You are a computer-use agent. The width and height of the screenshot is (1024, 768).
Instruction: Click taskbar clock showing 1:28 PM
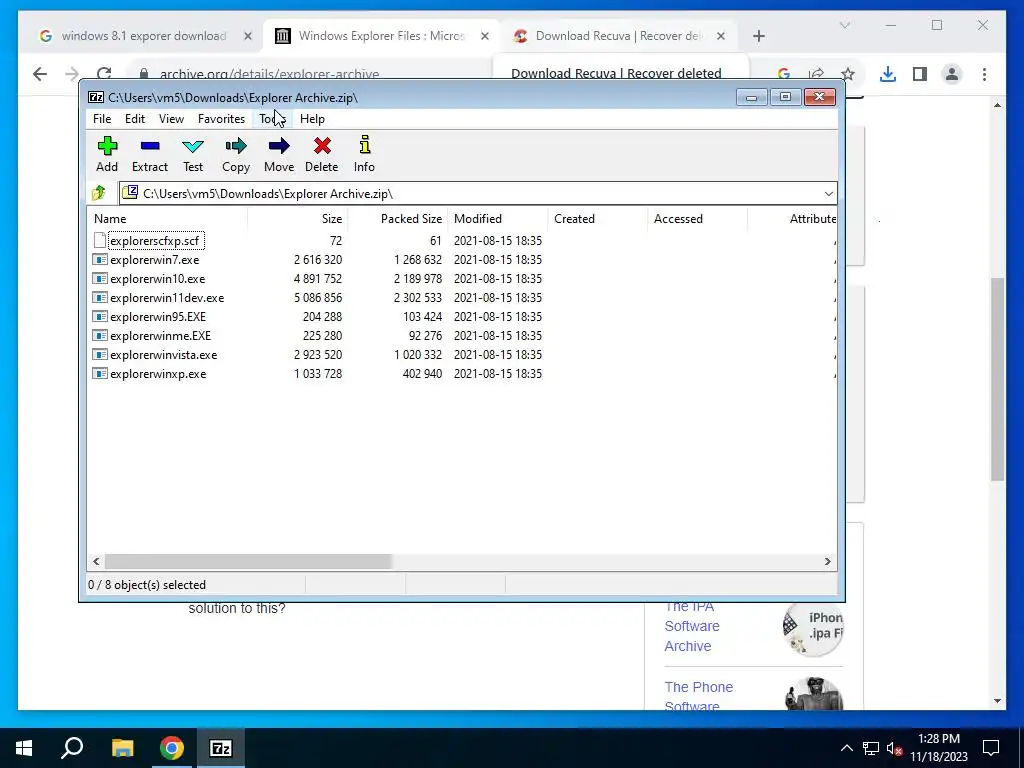click(938, 748)
